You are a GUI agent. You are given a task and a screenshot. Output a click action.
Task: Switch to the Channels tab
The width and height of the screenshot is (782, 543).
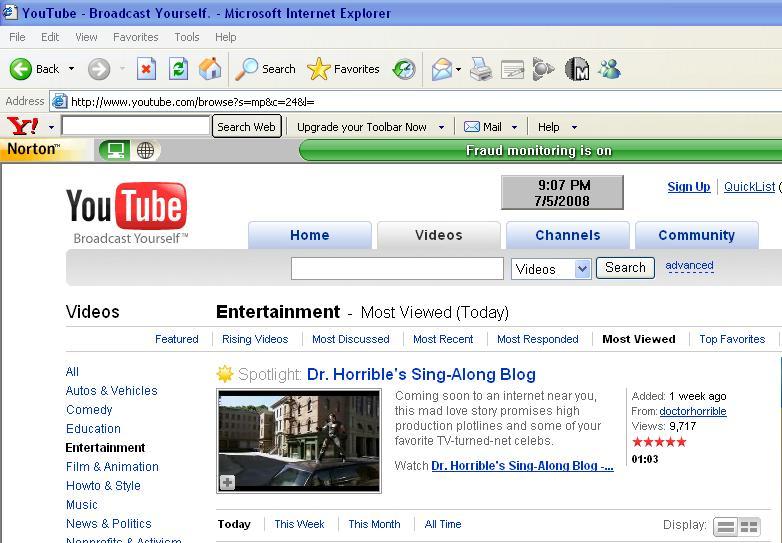click(x=567, y=235)
